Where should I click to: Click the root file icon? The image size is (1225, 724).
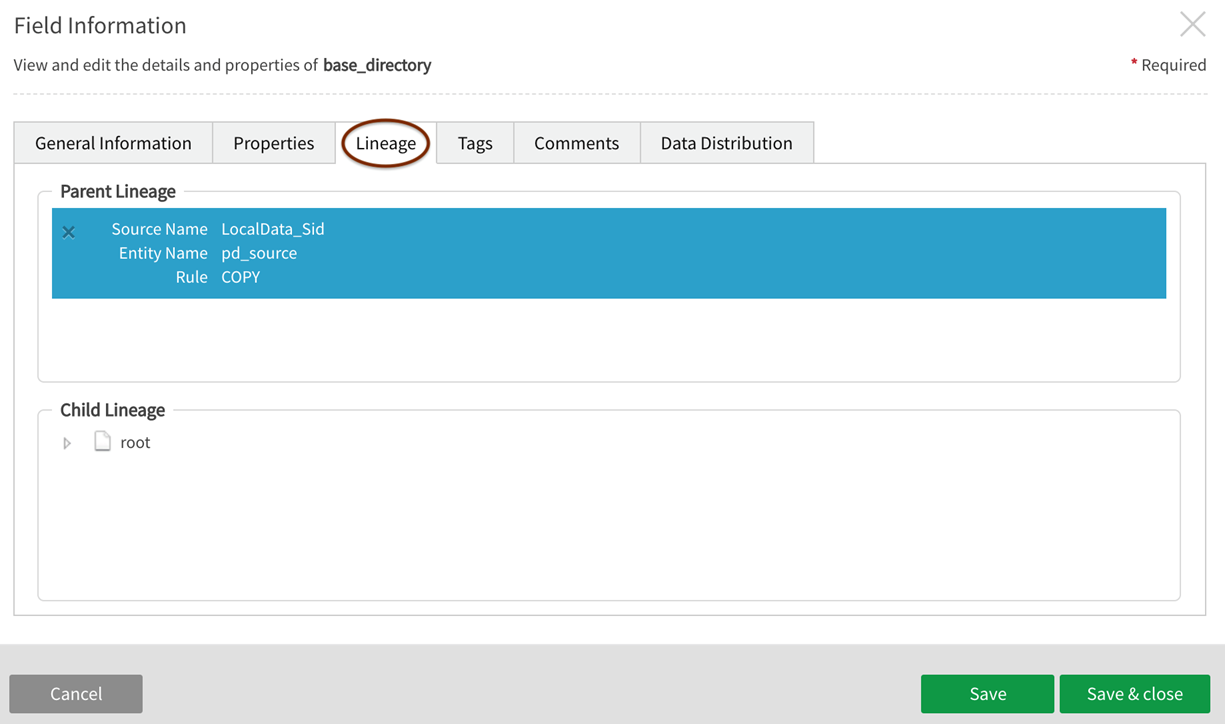point(102,442)
